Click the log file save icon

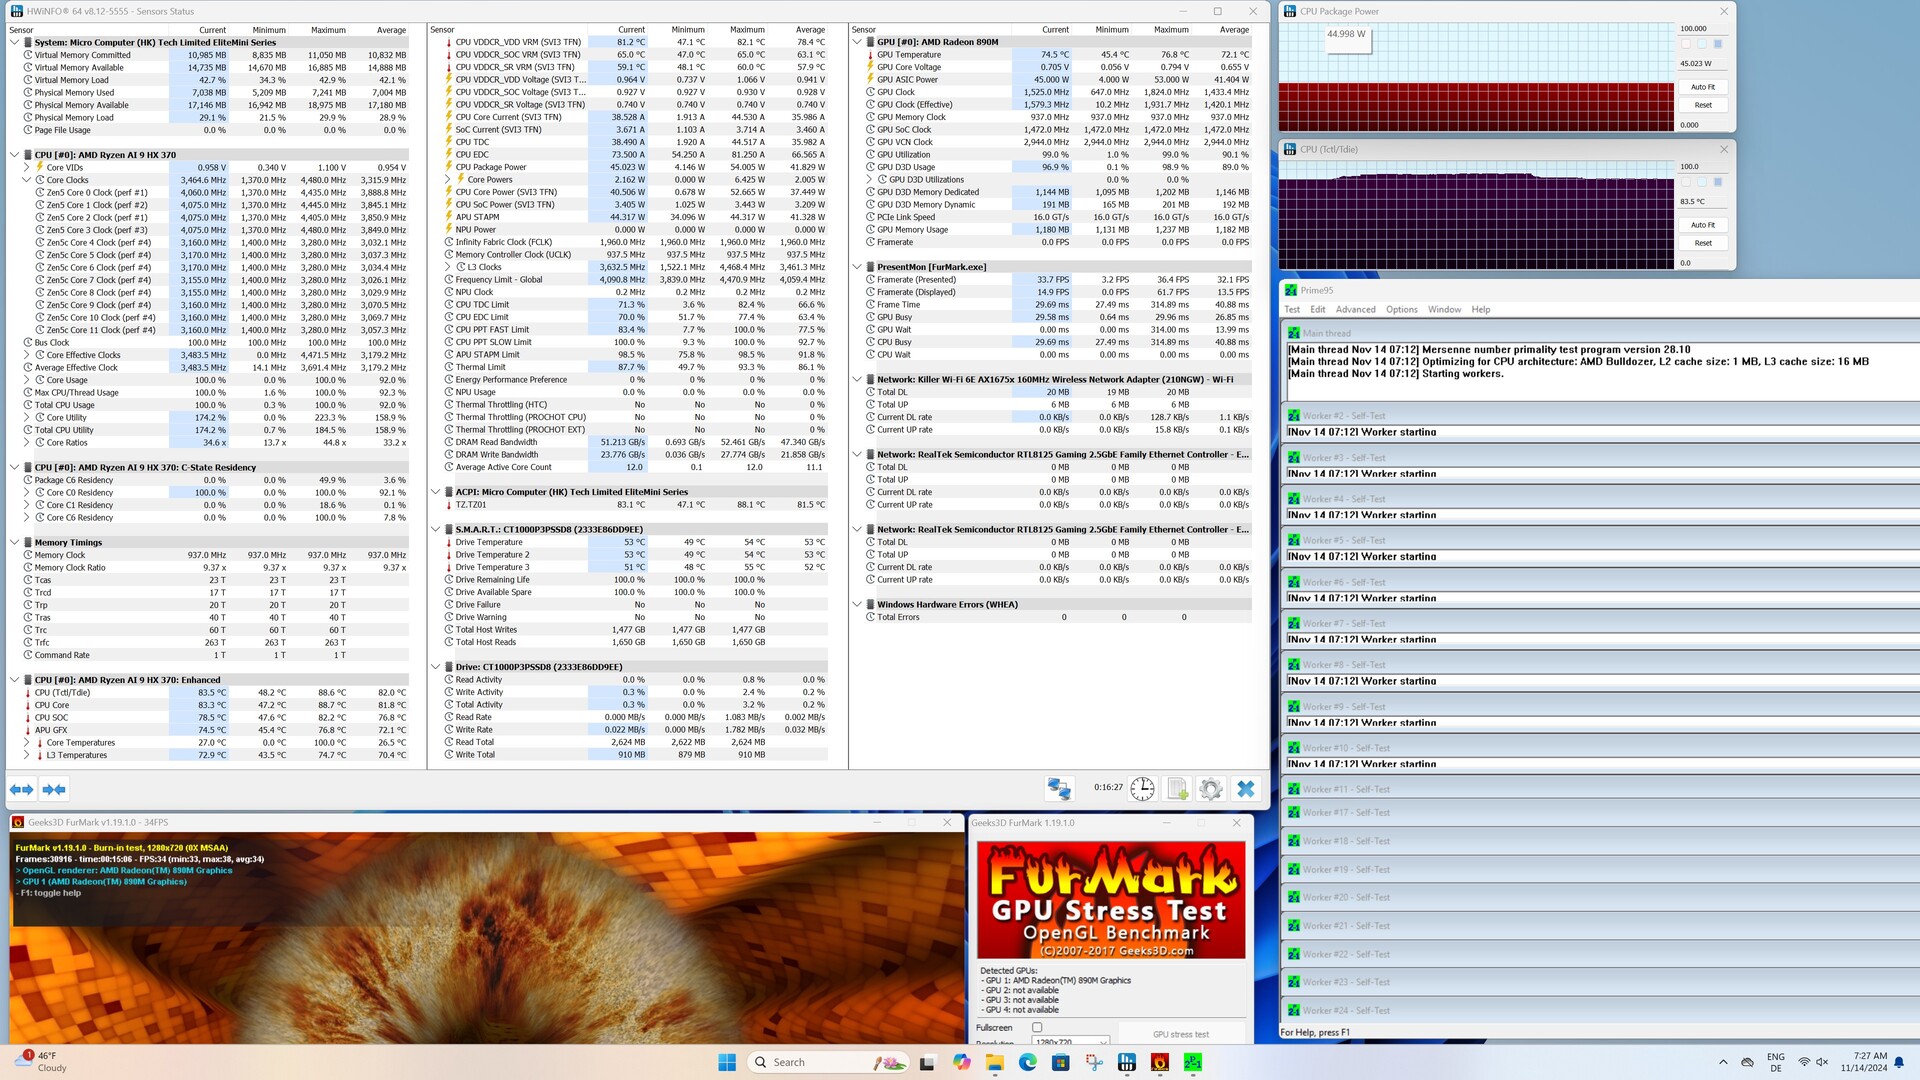(x=1177, y=789)
